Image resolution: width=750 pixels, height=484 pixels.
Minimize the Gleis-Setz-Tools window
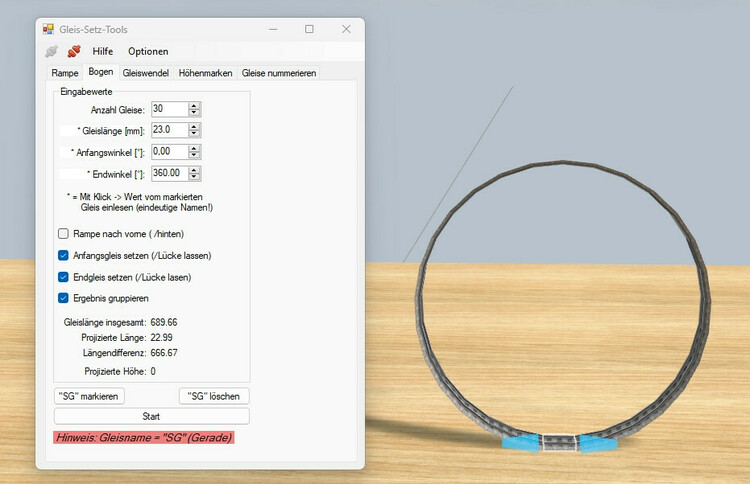tap(273, 29)
